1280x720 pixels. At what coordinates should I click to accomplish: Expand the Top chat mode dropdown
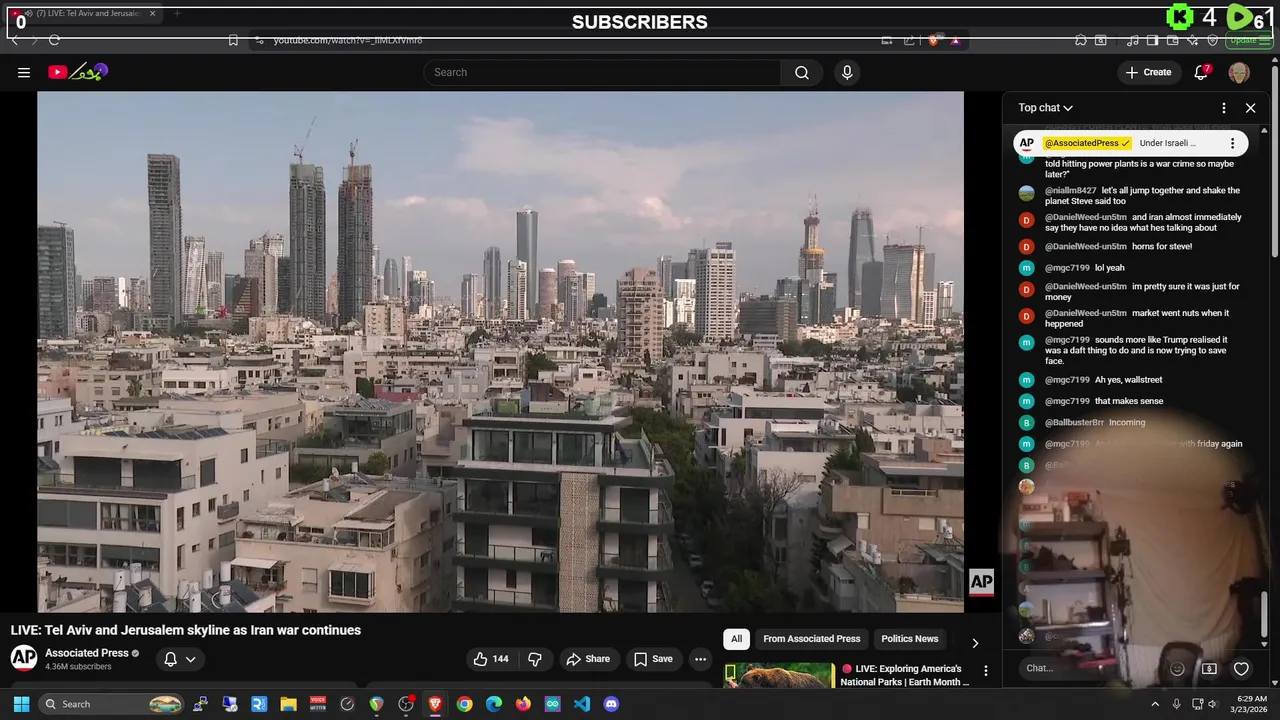click(x=1045, y=108)
